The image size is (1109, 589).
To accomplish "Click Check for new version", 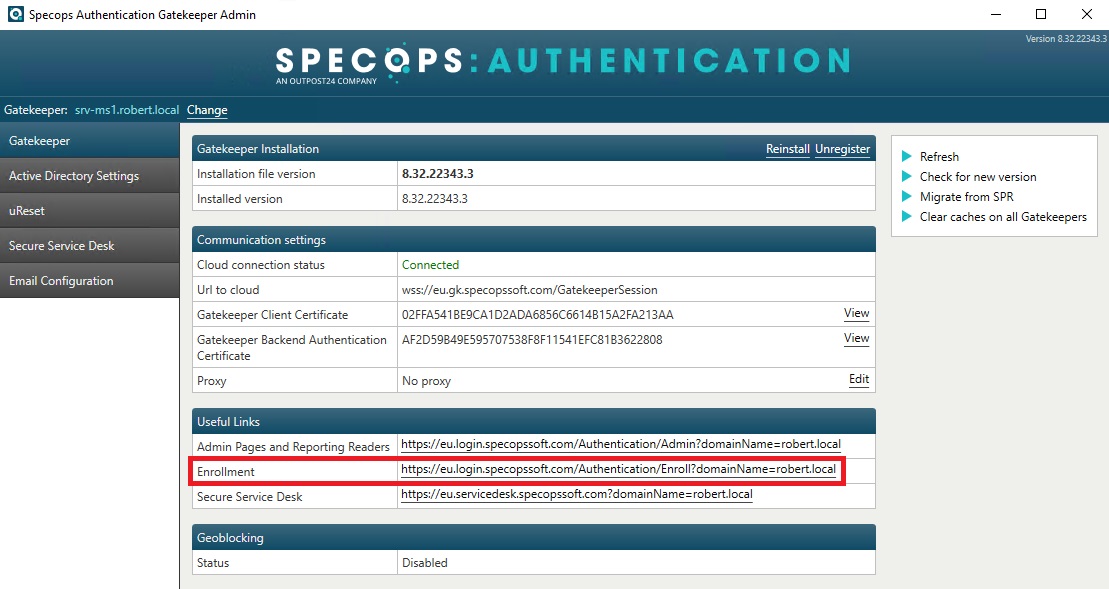I will pos(978,177).
